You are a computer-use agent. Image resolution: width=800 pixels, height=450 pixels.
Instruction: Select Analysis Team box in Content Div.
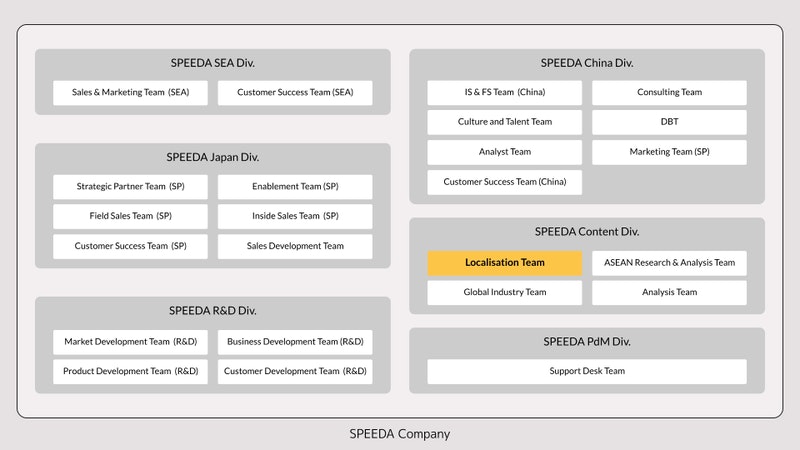click(x=669, y=292)
